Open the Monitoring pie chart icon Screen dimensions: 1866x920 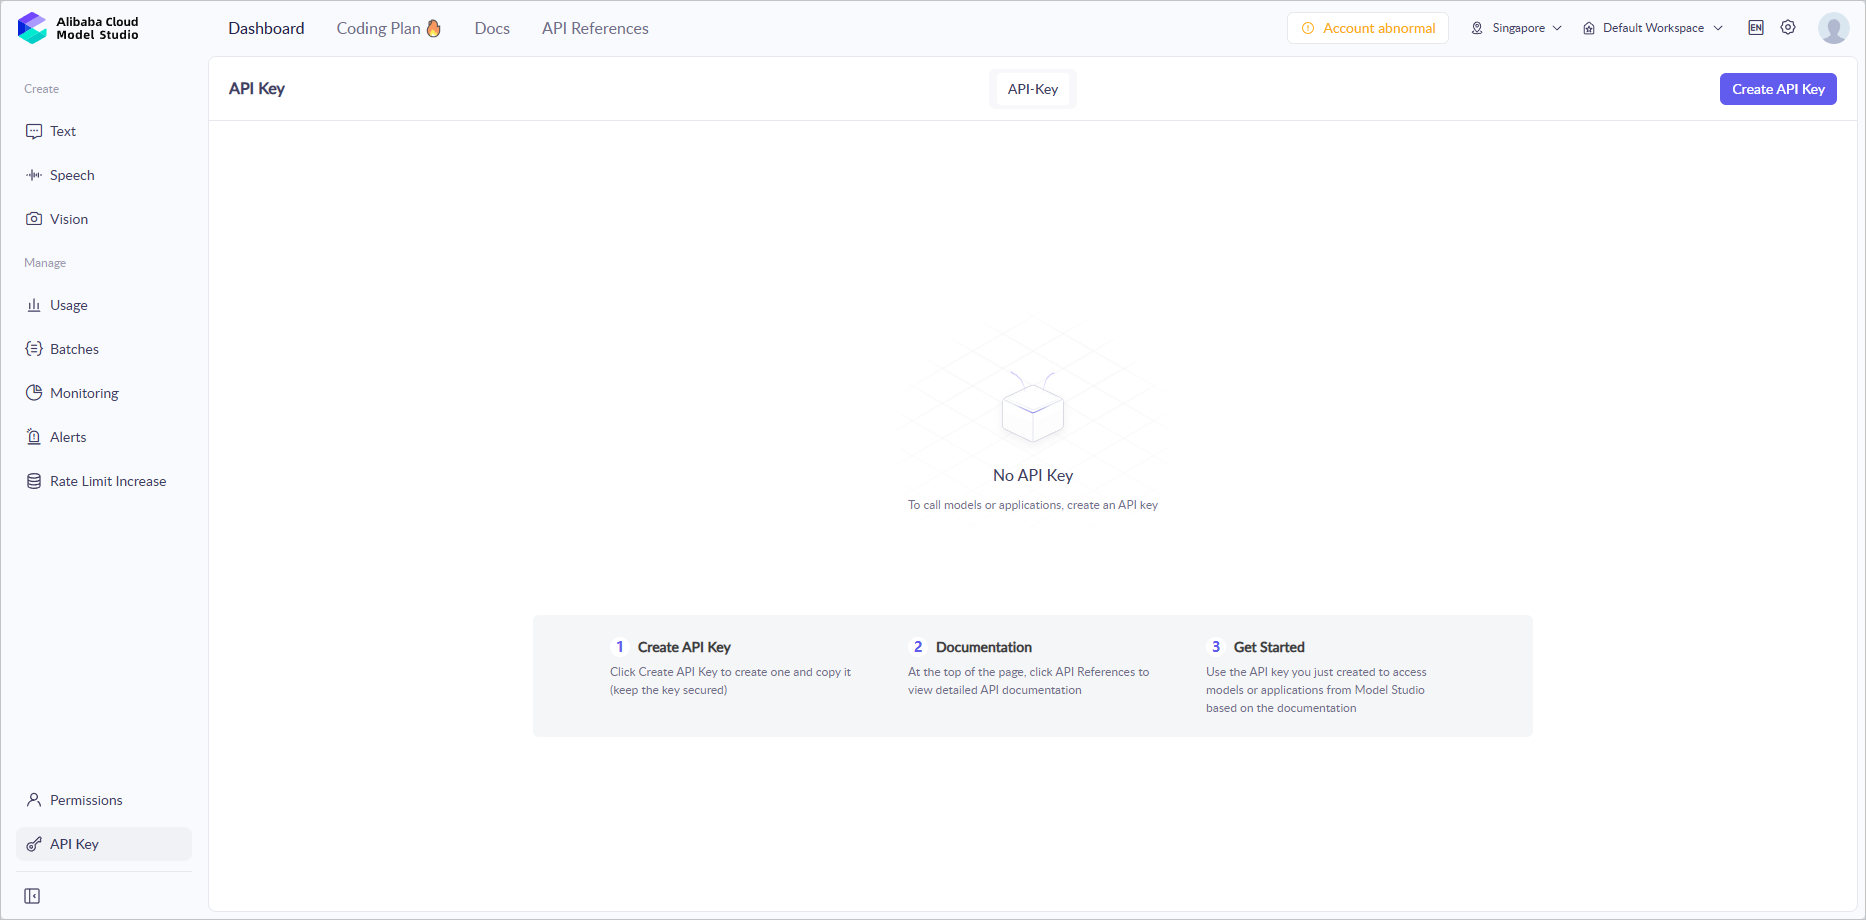(x=34, y=393)
